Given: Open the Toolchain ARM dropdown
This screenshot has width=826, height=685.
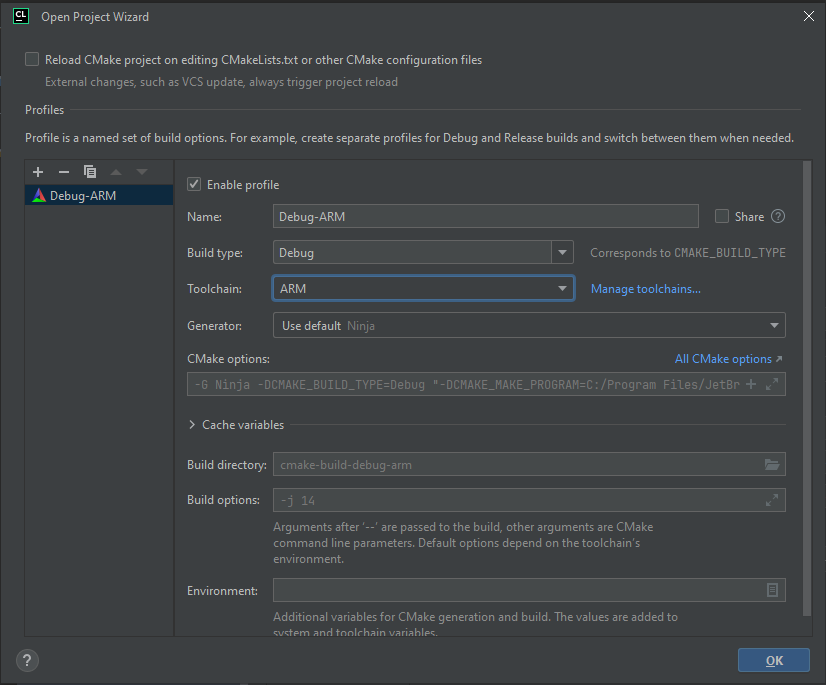Looking at the screenshot, I should tap(423, 288).
